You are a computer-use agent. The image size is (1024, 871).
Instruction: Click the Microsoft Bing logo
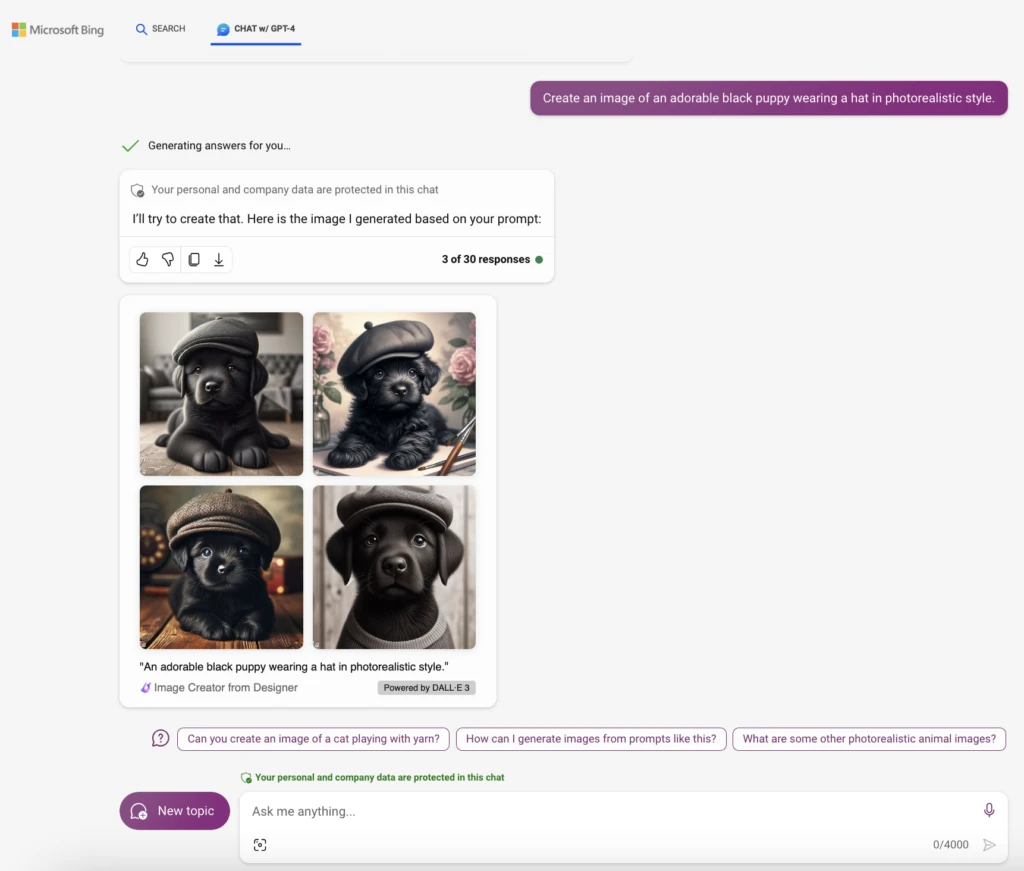[57, 30]
